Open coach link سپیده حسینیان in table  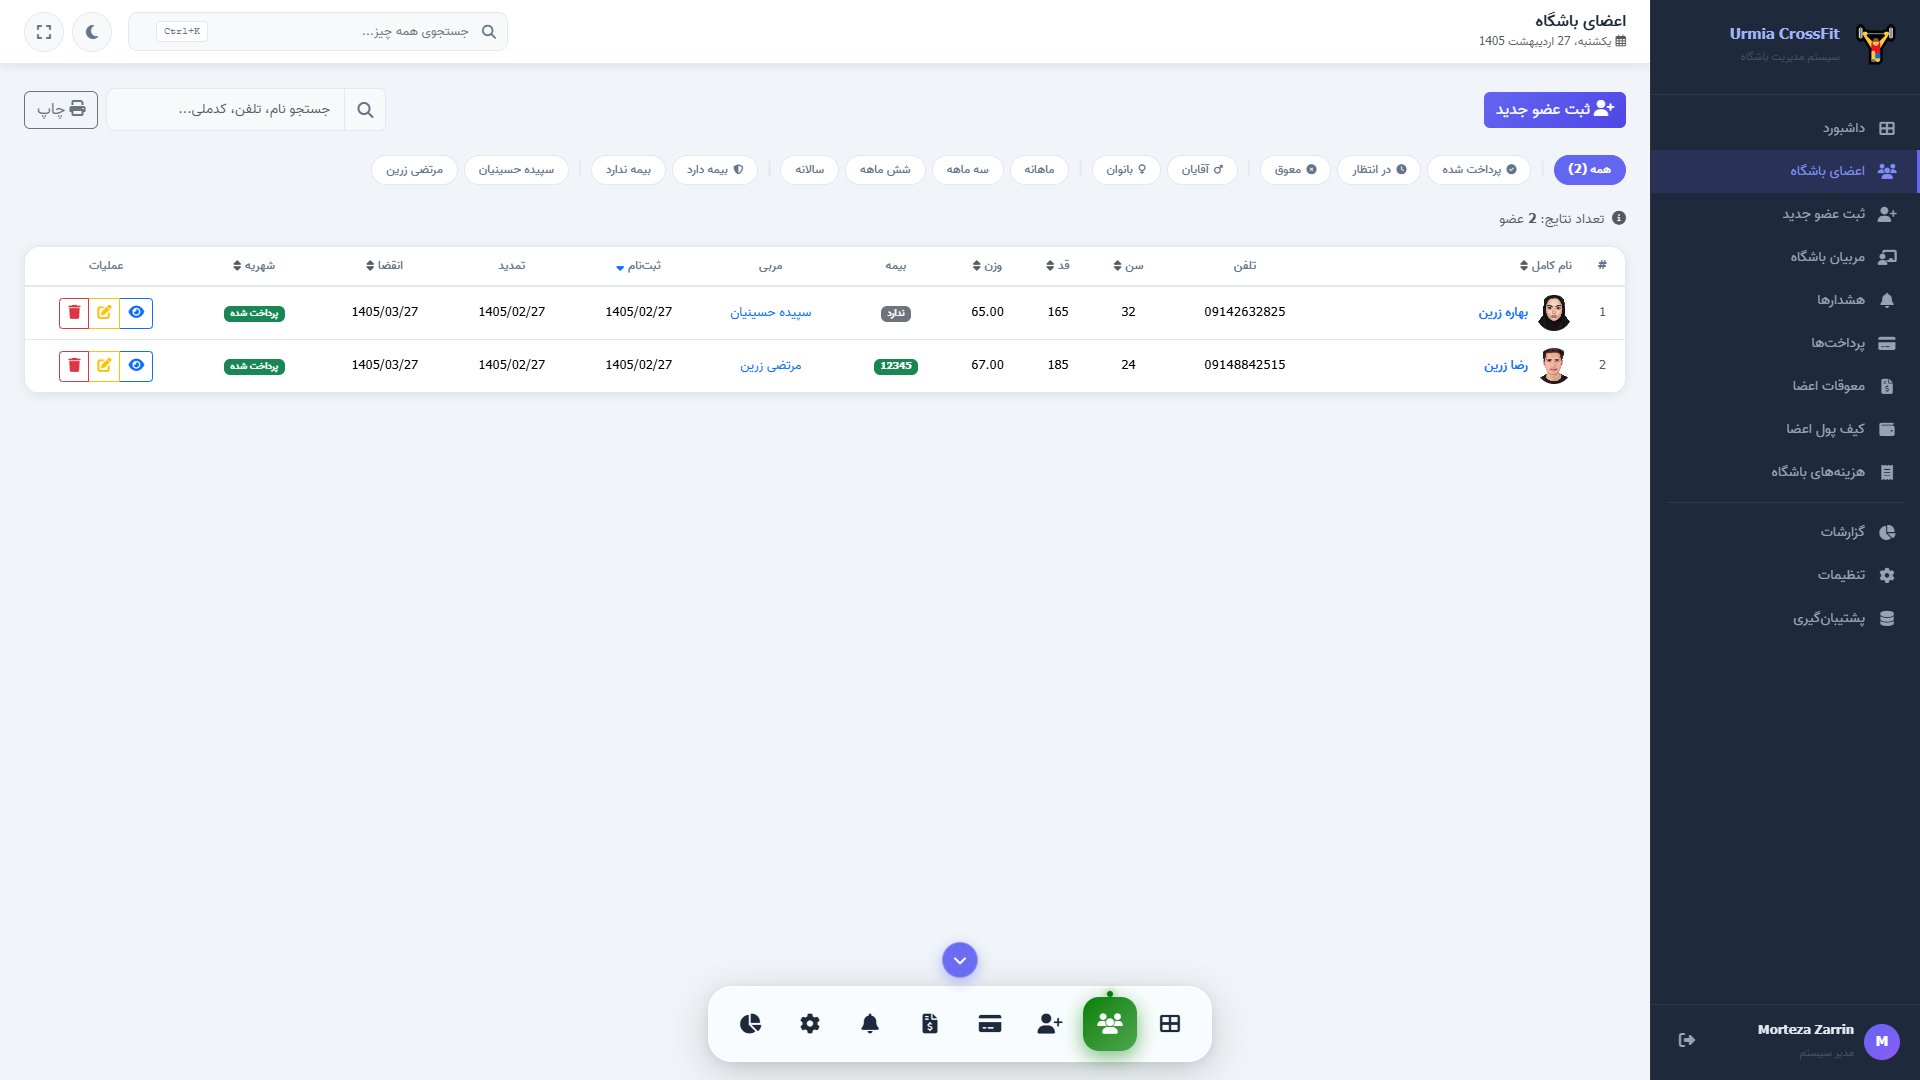tap(771, 313)
